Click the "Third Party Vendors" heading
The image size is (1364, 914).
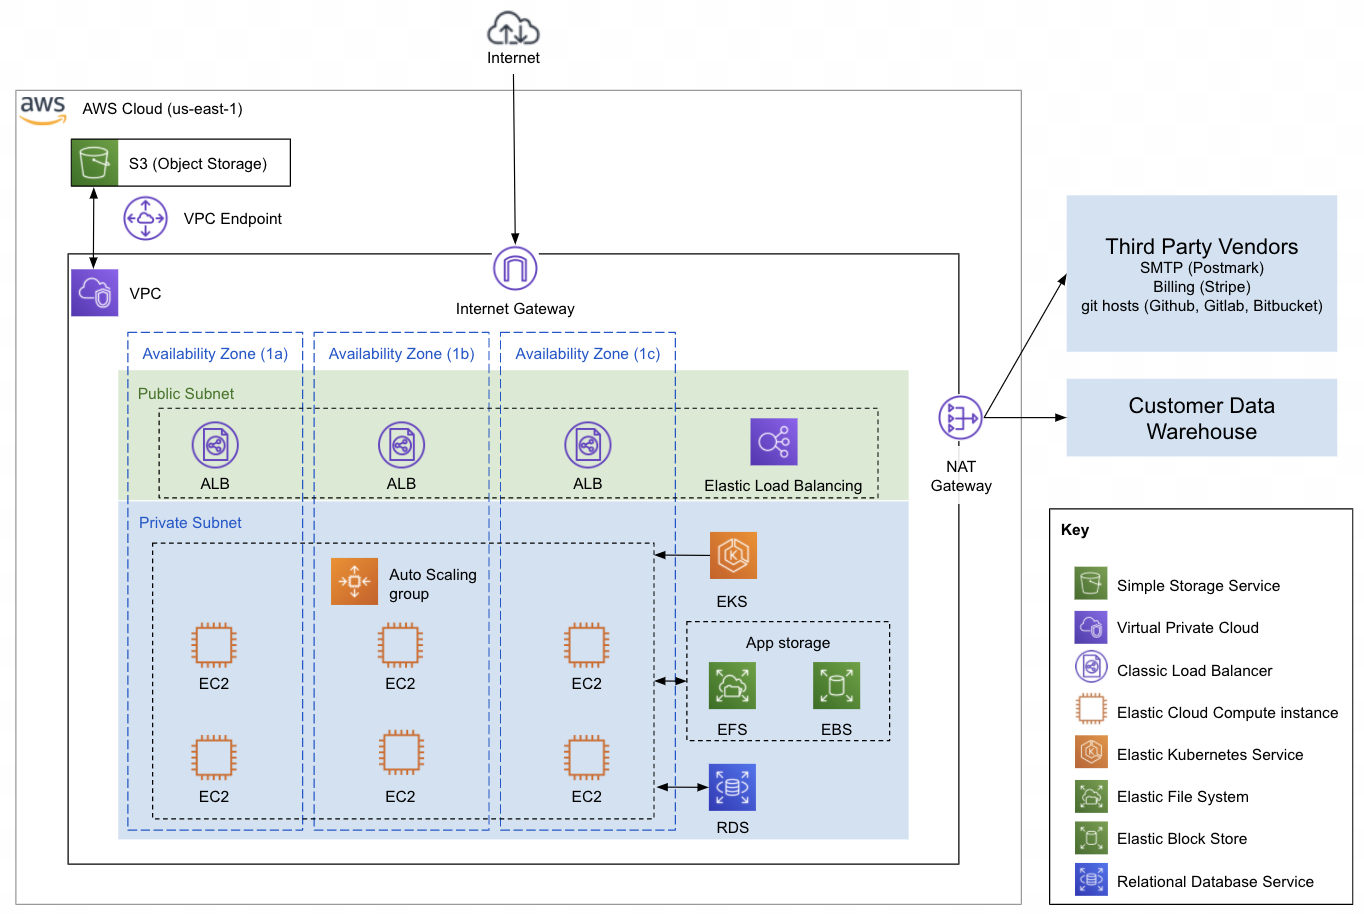pos(1202,247)
